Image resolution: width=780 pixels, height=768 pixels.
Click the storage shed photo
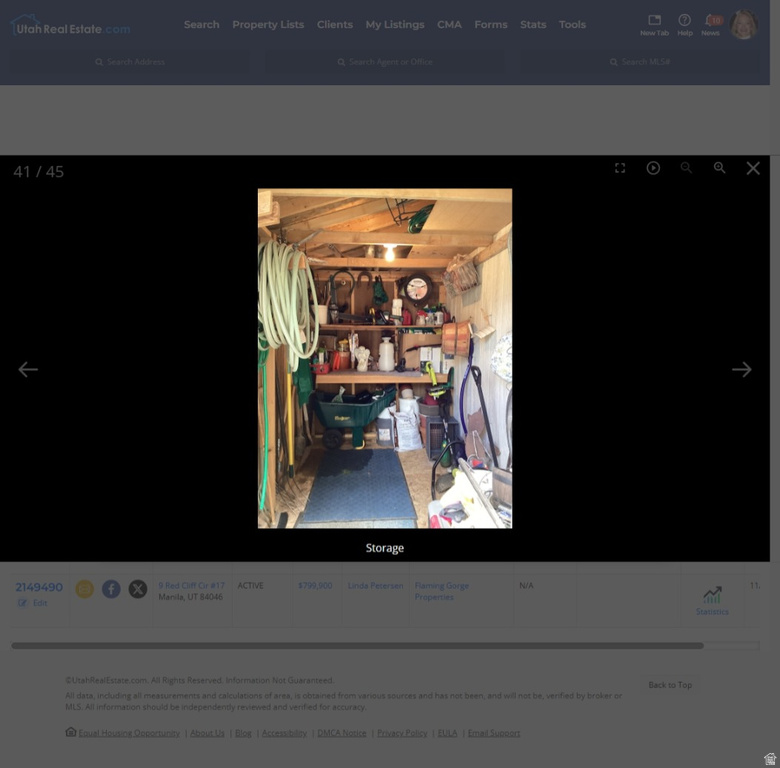[x=384, y=358]
